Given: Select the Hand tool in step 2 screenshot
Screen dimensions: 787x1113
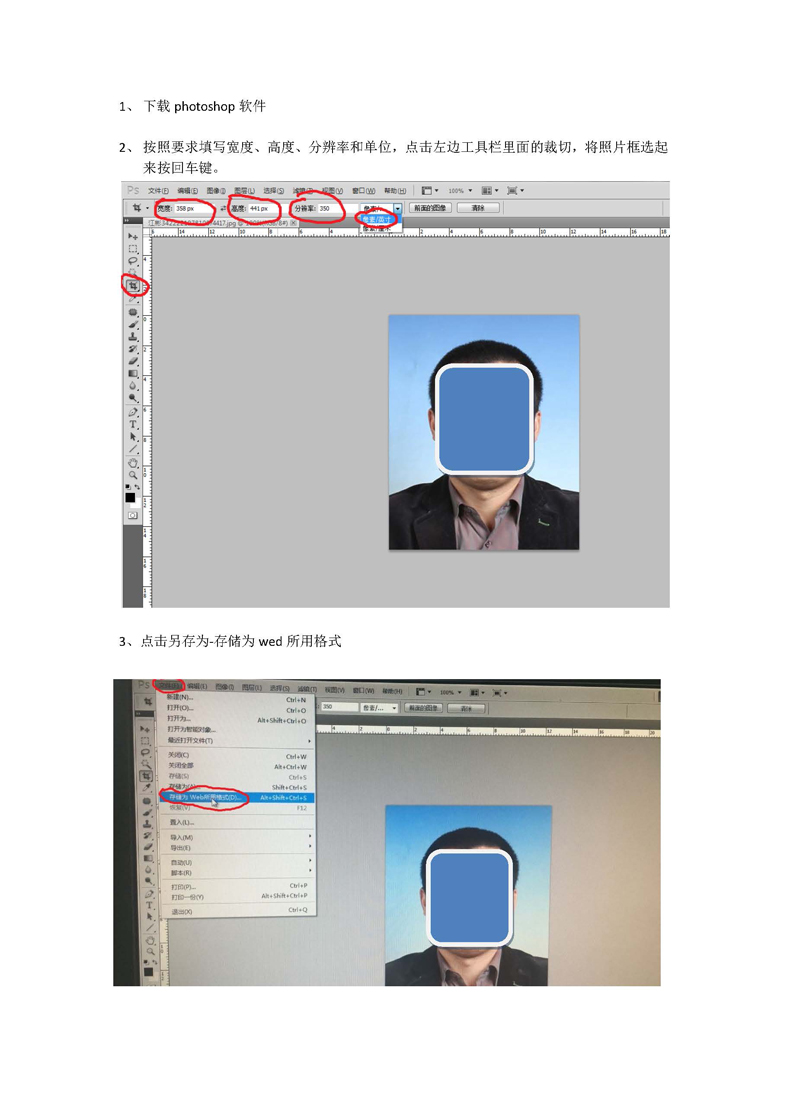Looking at the screenshot, I should point(133,461).
